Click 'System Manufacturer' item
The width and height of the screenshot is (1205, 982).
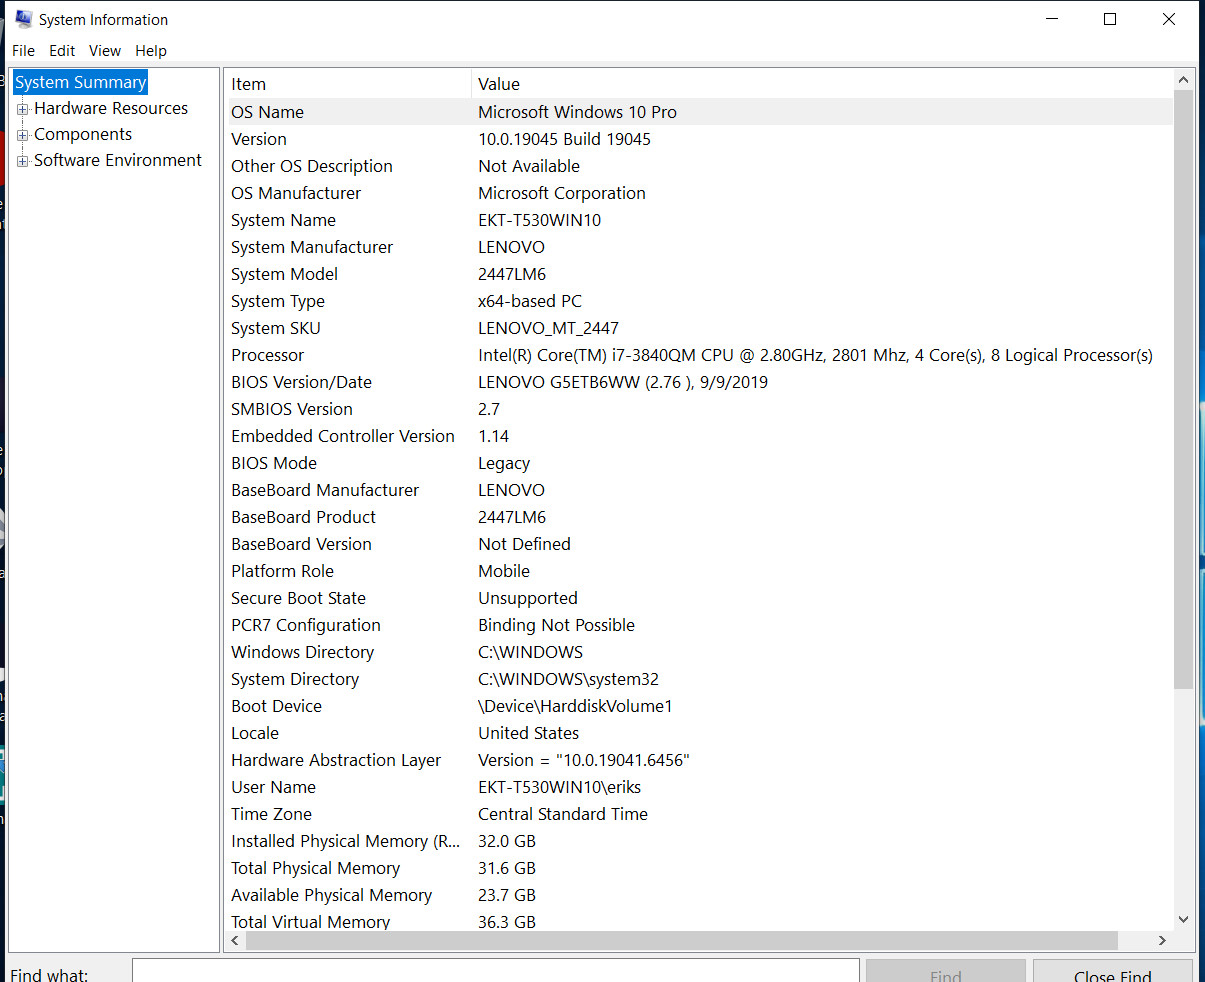tap(312, 247)
